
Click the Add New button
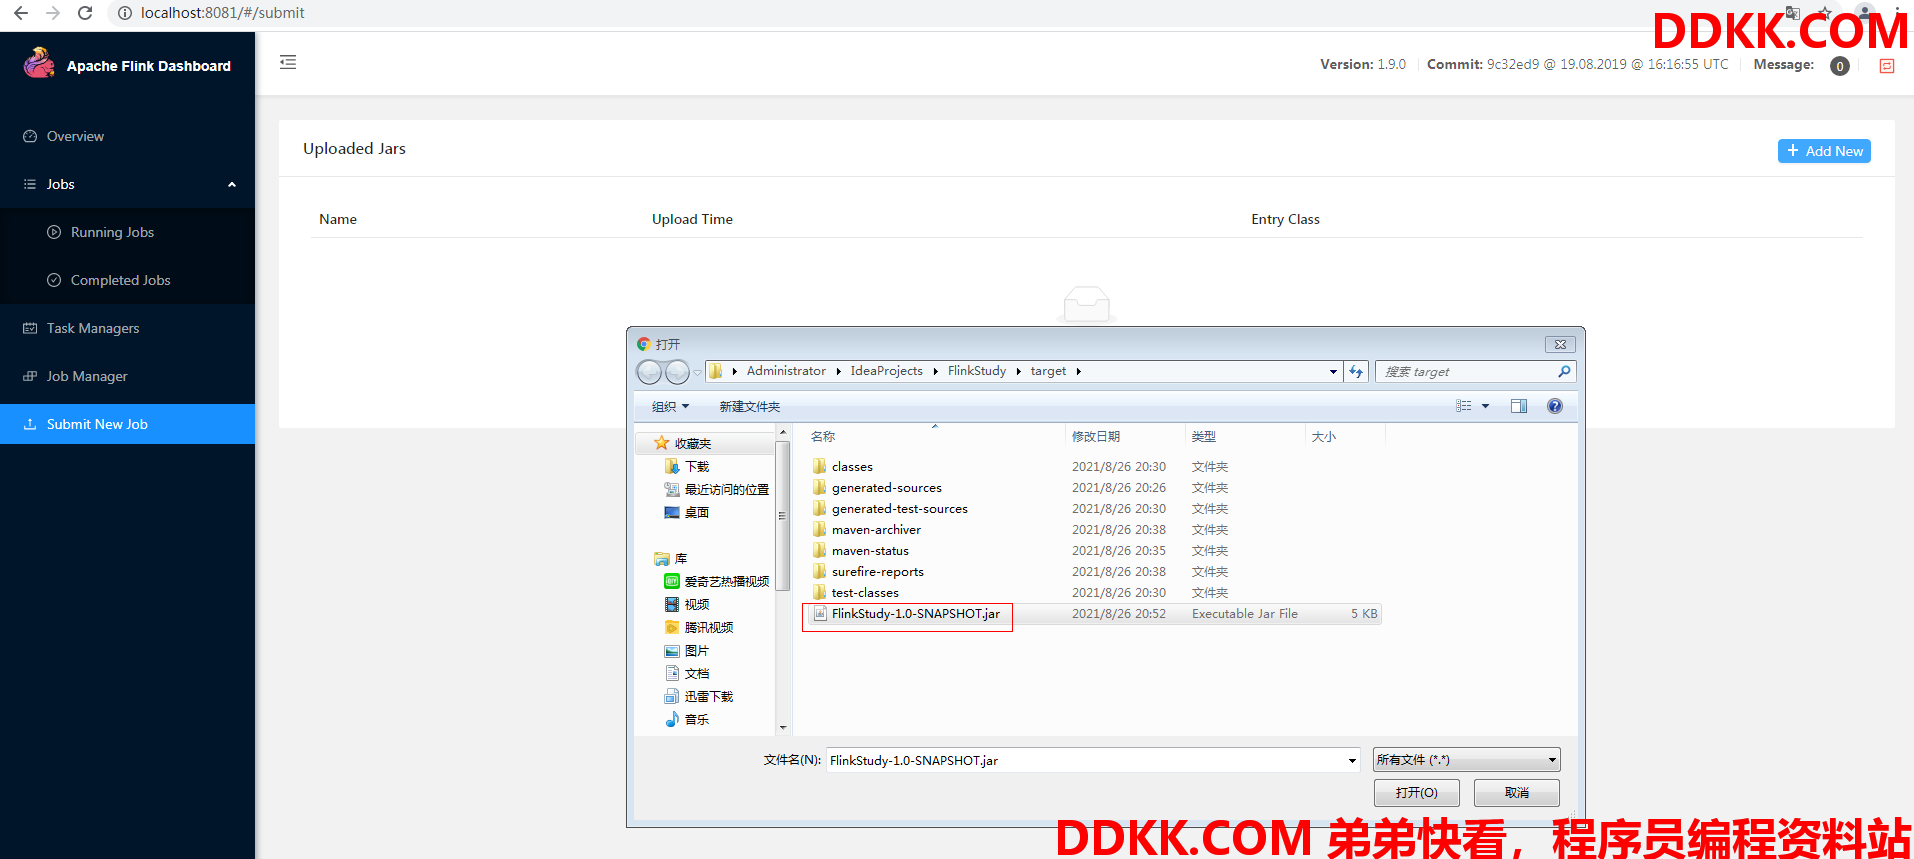(1824, 151)
